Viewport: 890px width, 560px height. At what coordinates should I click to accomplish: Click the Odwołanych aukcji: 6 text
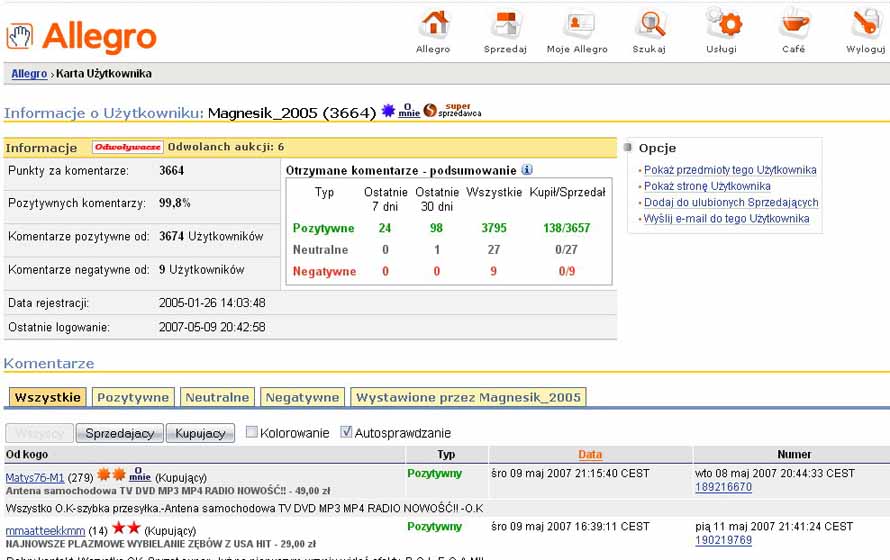click(226, 147)
